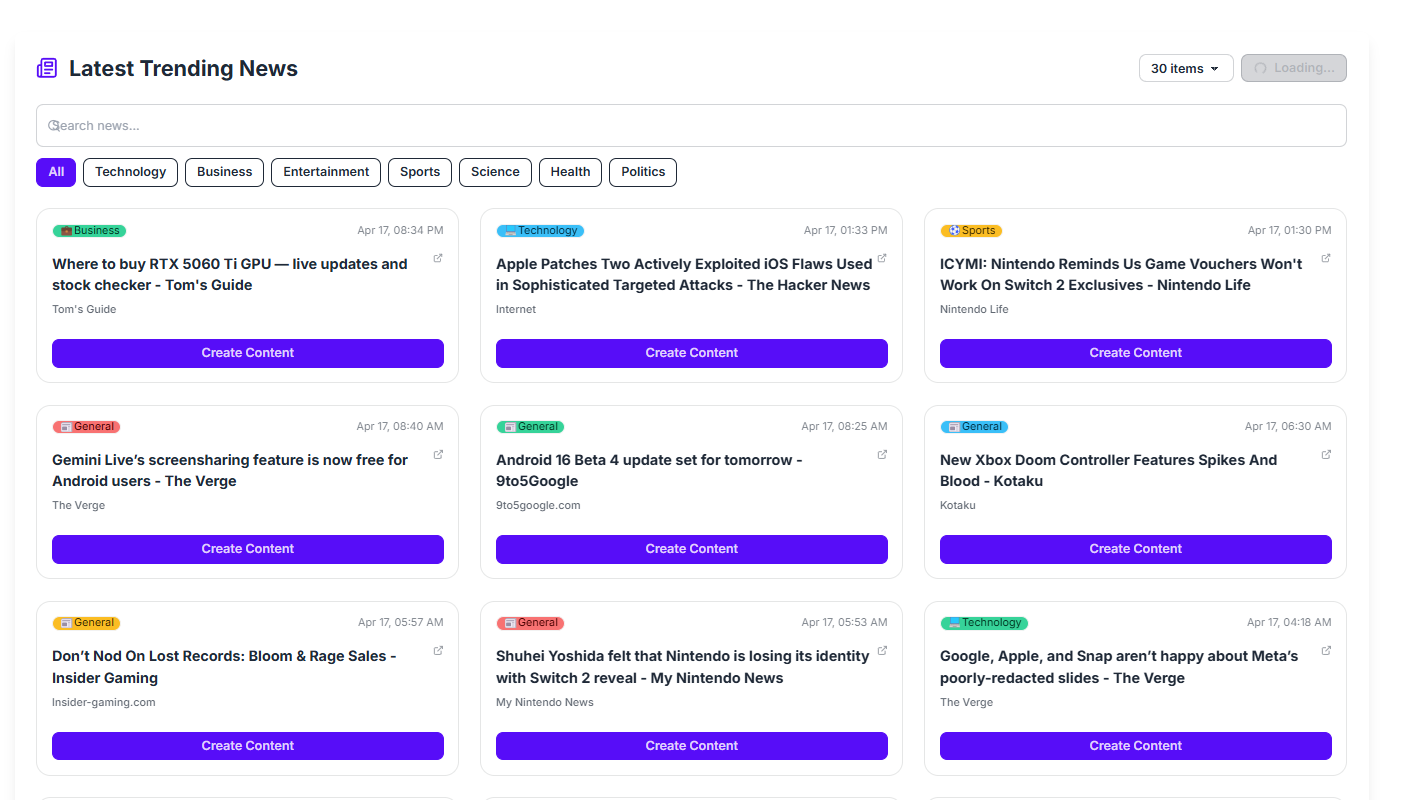Click headline 'New Xbox Doom Controller Features Spikes'
1406x800 pixels.
click(1108, 471)
